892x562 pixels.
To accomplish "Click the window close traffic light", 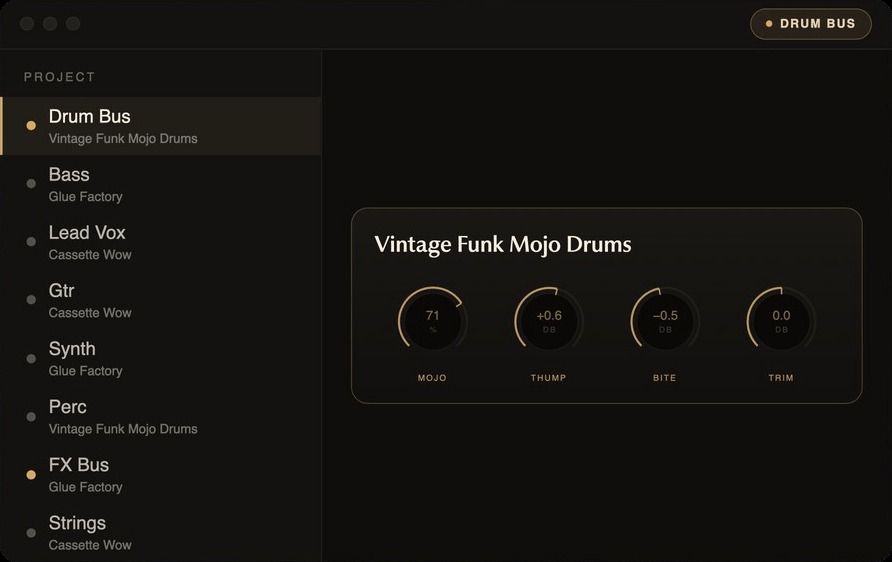I will 27,24.
